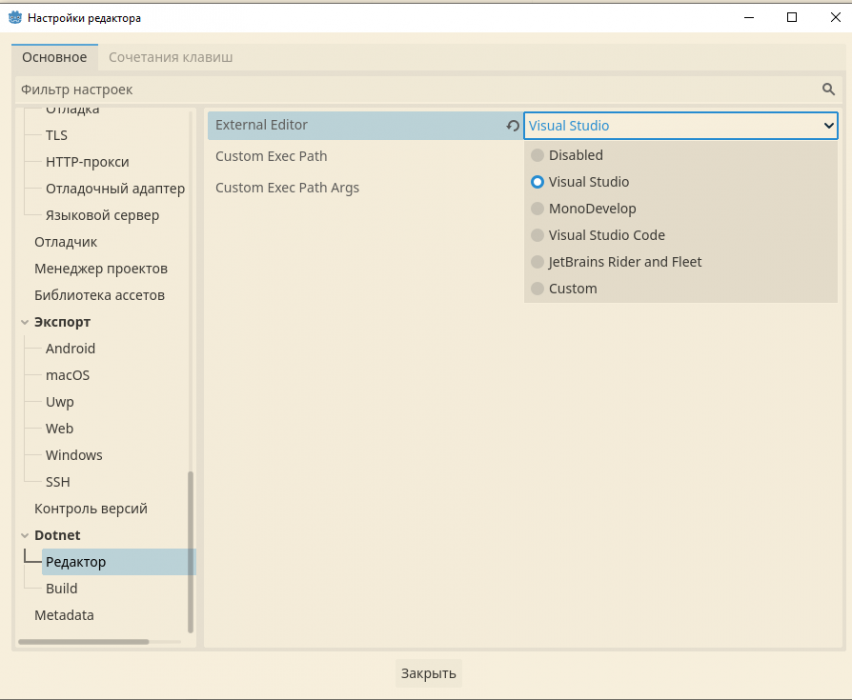
Task: Select Контроль версий in the sidebar
Action: [x=90, y=508]
